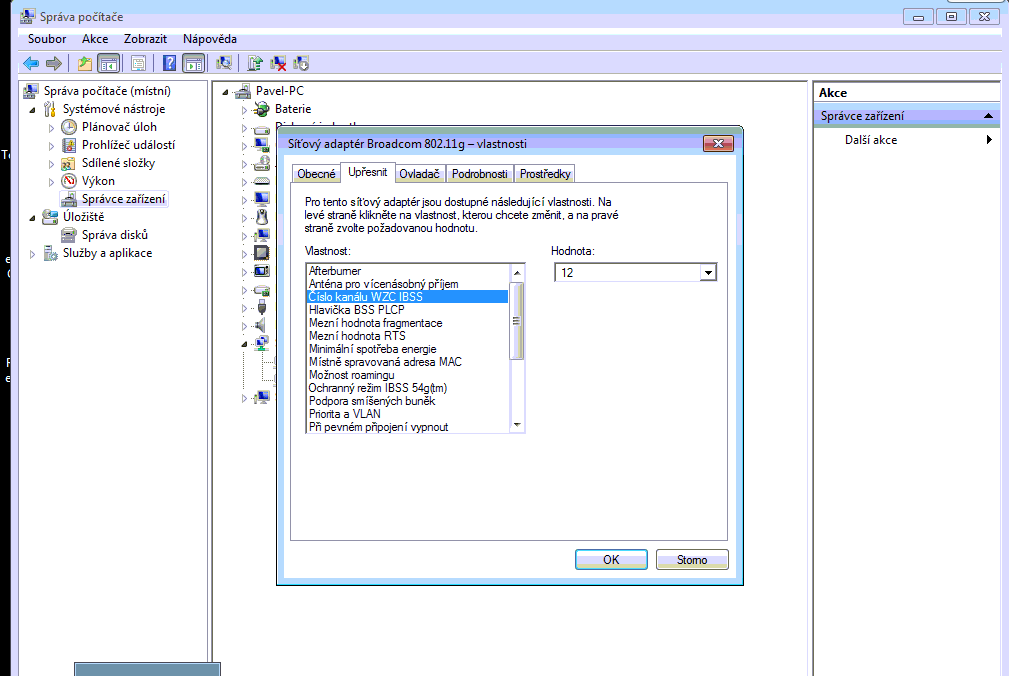Image resolution: width=1009 pixels, height=676 pixels.
Task: Select the Afterburner property
Action: tap(407, 271)
